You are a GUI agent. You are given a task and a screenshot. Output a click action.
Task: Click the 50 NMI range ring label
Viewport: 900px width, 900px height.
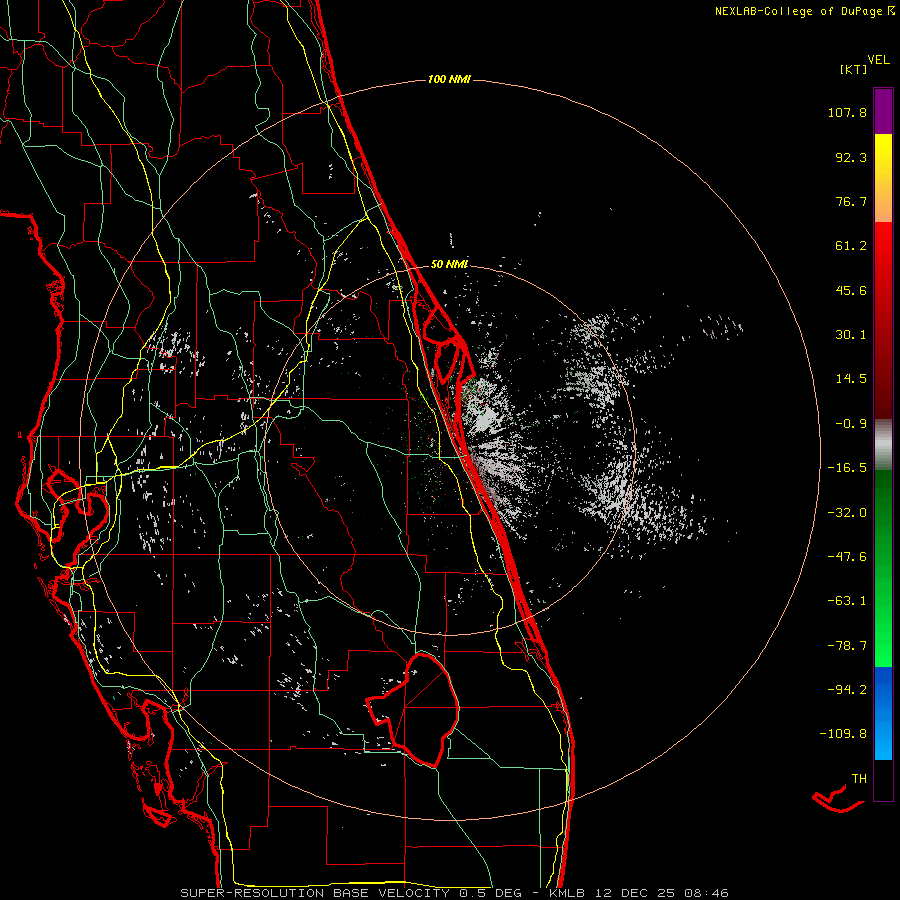point(449,264)
